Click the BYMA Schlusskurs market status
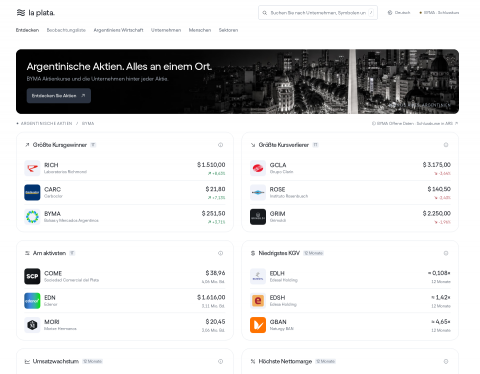 [x=439, y=13]
